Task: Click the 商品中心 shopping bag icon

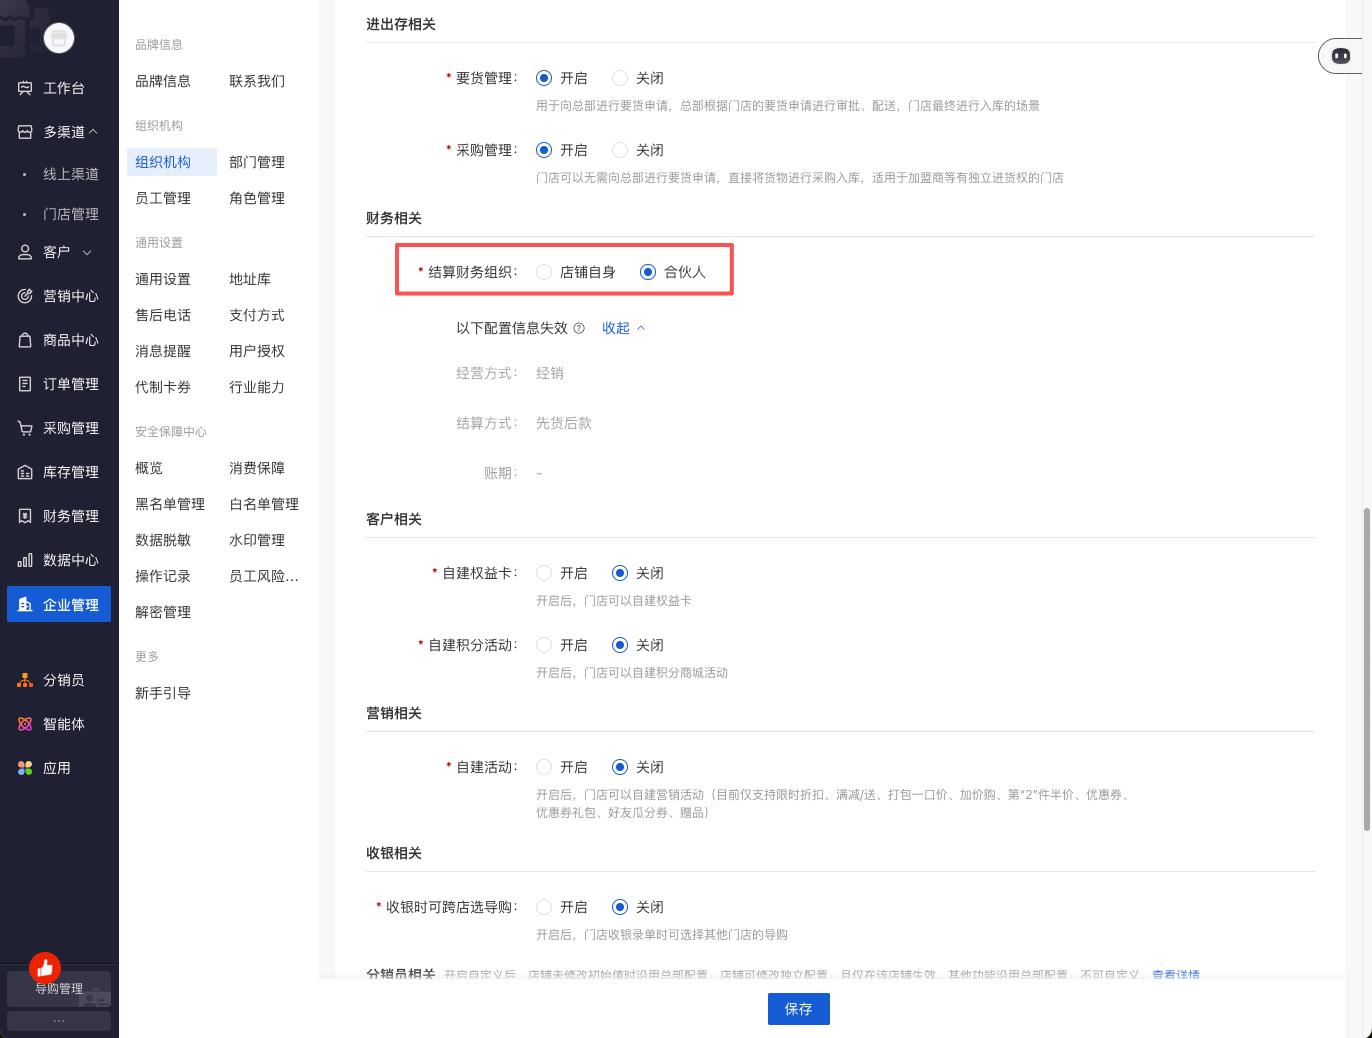Action: click(x=25, y=340)
